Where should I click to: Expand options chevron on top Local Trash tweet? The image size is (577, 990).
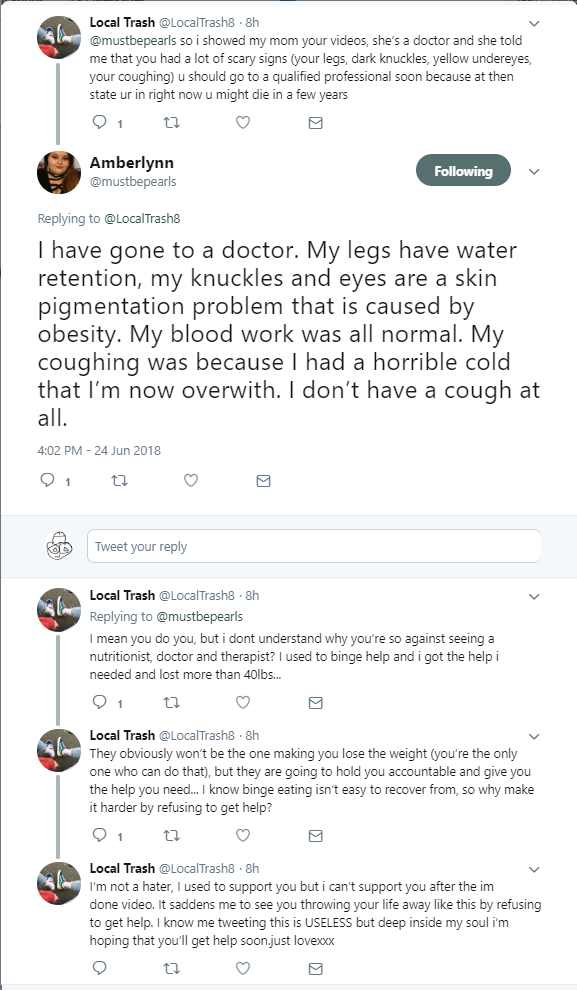click(534, 24)
